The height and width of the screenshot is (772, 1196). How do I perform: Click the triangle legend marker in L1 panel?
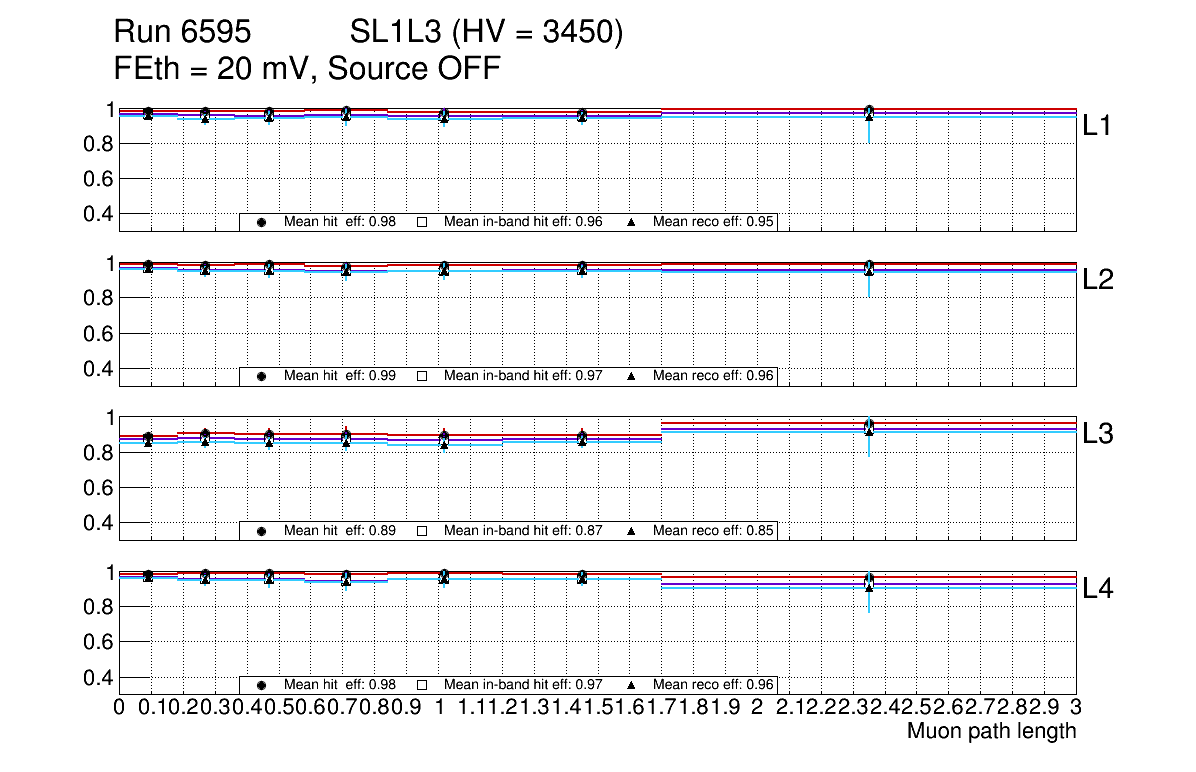click(632, 222)
